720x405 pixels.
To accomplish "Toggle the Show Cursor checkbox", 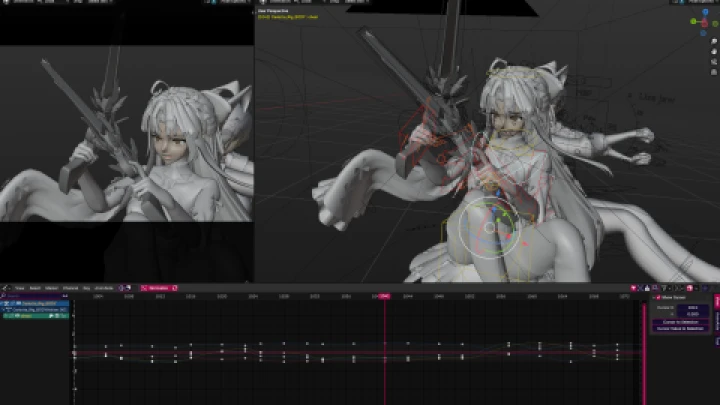I will (658, 298).
